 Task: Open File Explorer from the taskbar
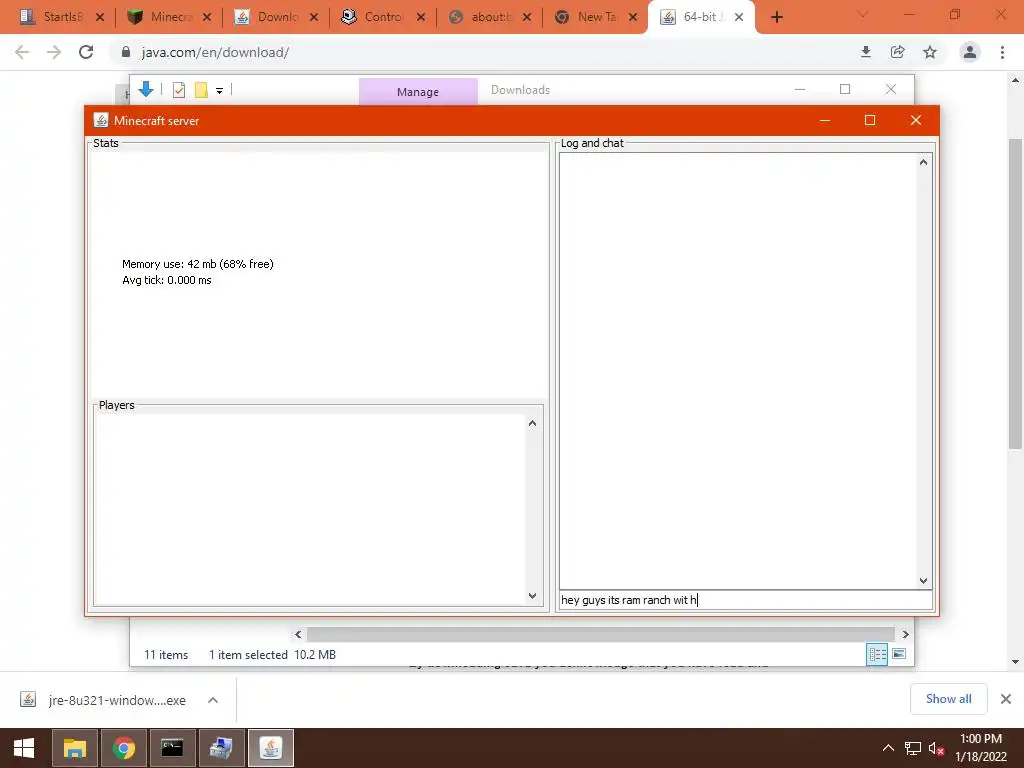(74, 748)
